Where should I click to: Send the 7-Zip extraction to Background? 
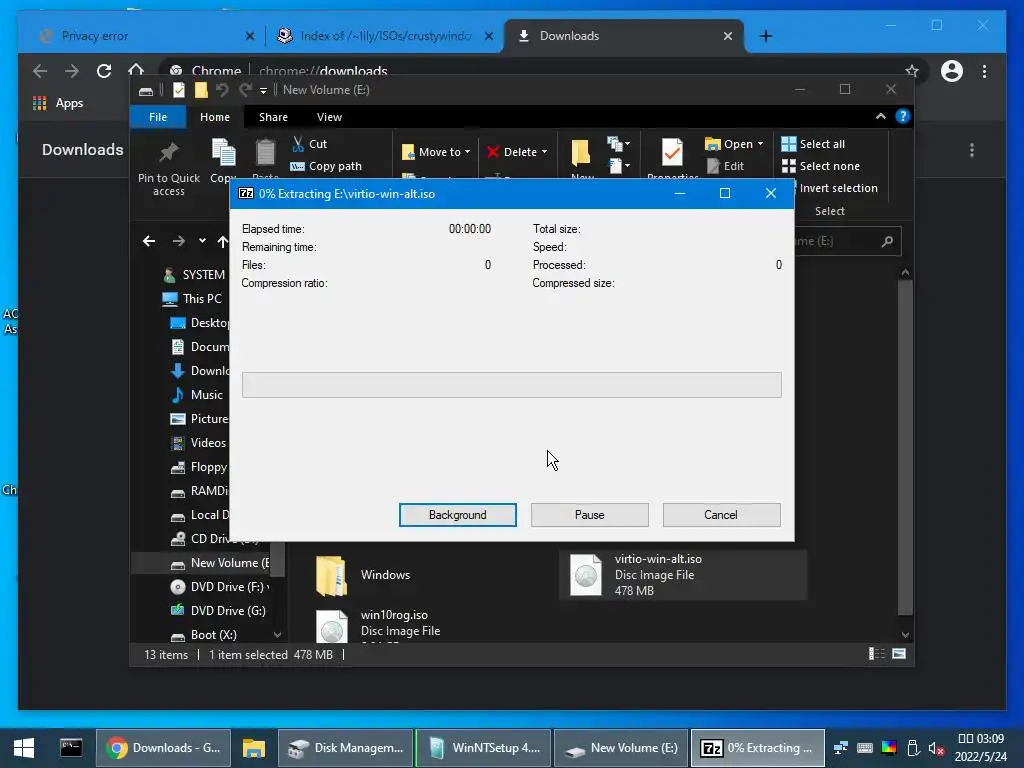click(457, 515)
